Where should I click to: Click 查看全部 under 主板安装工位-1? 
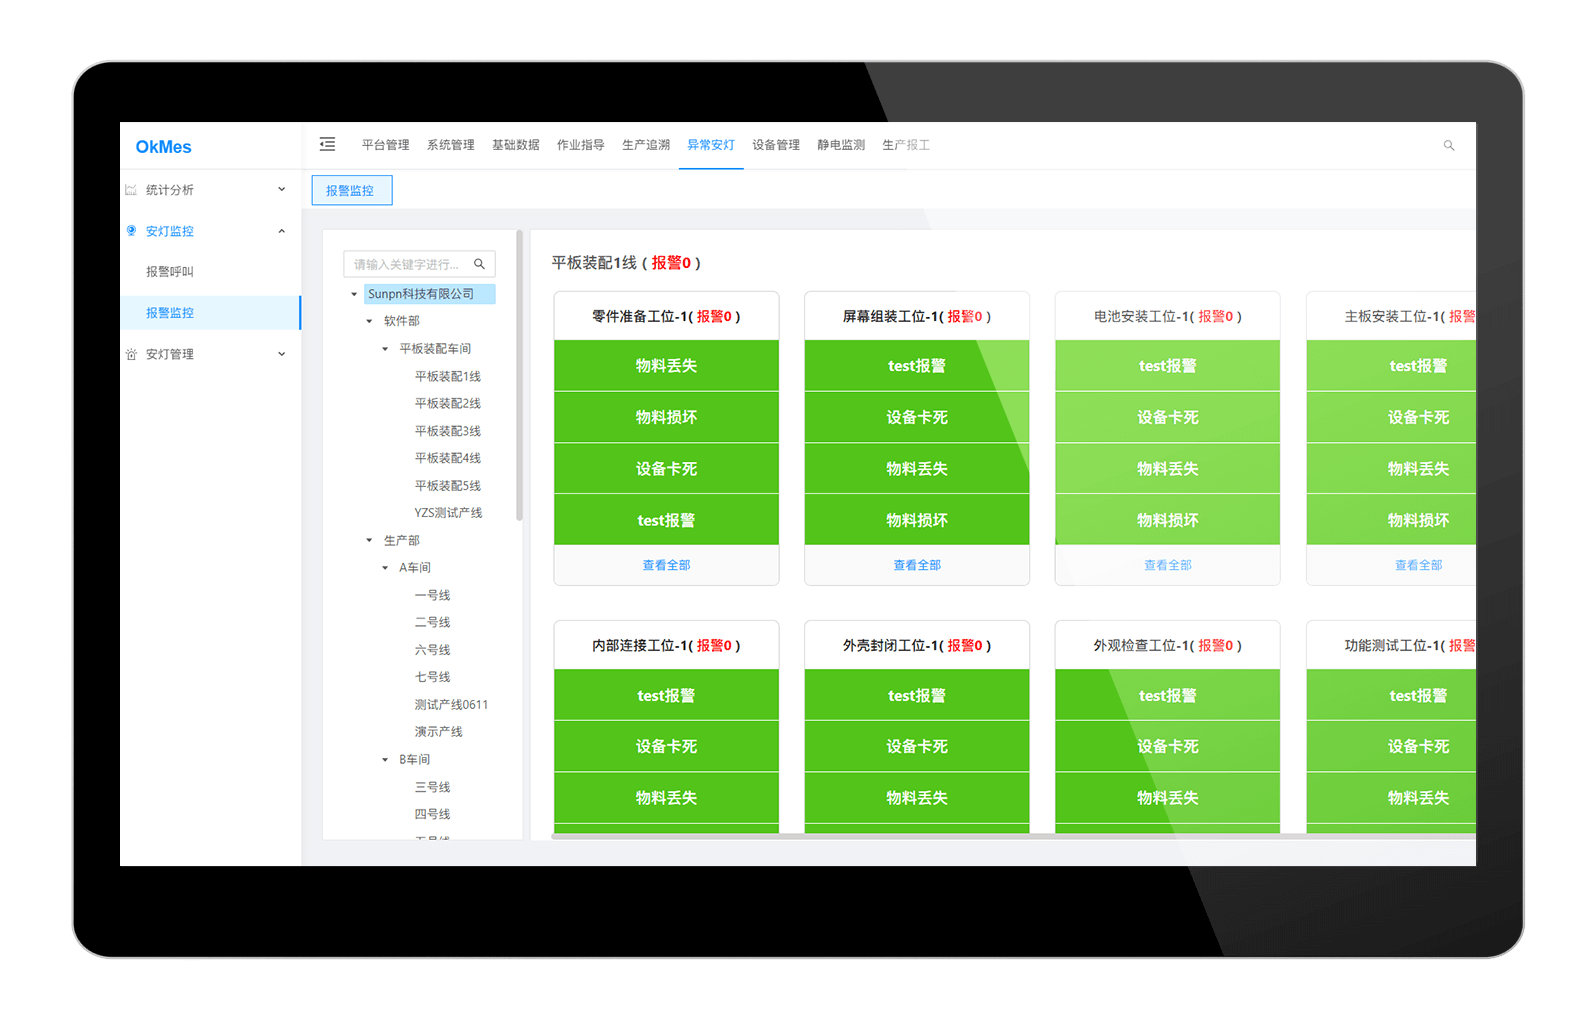tap(1418, 565)
